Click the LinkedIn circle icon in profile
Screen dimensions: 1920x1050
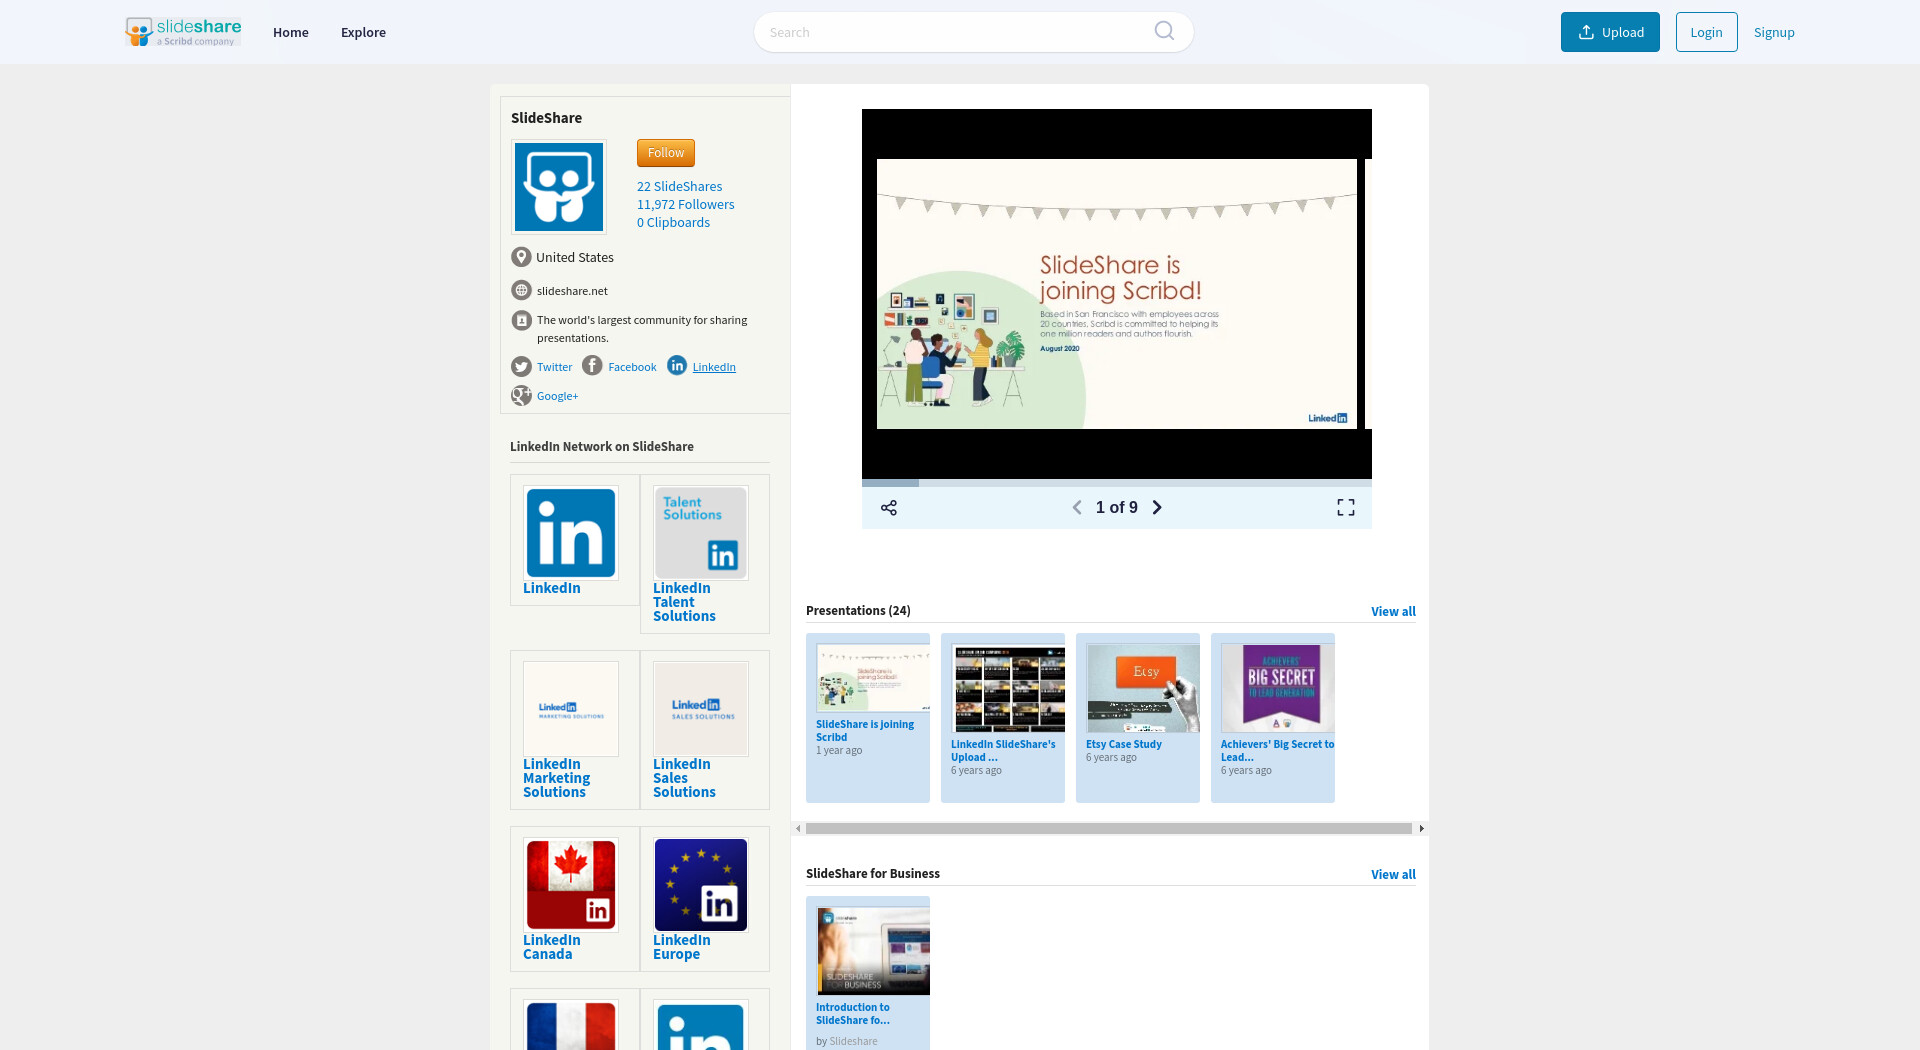point(677,366)
